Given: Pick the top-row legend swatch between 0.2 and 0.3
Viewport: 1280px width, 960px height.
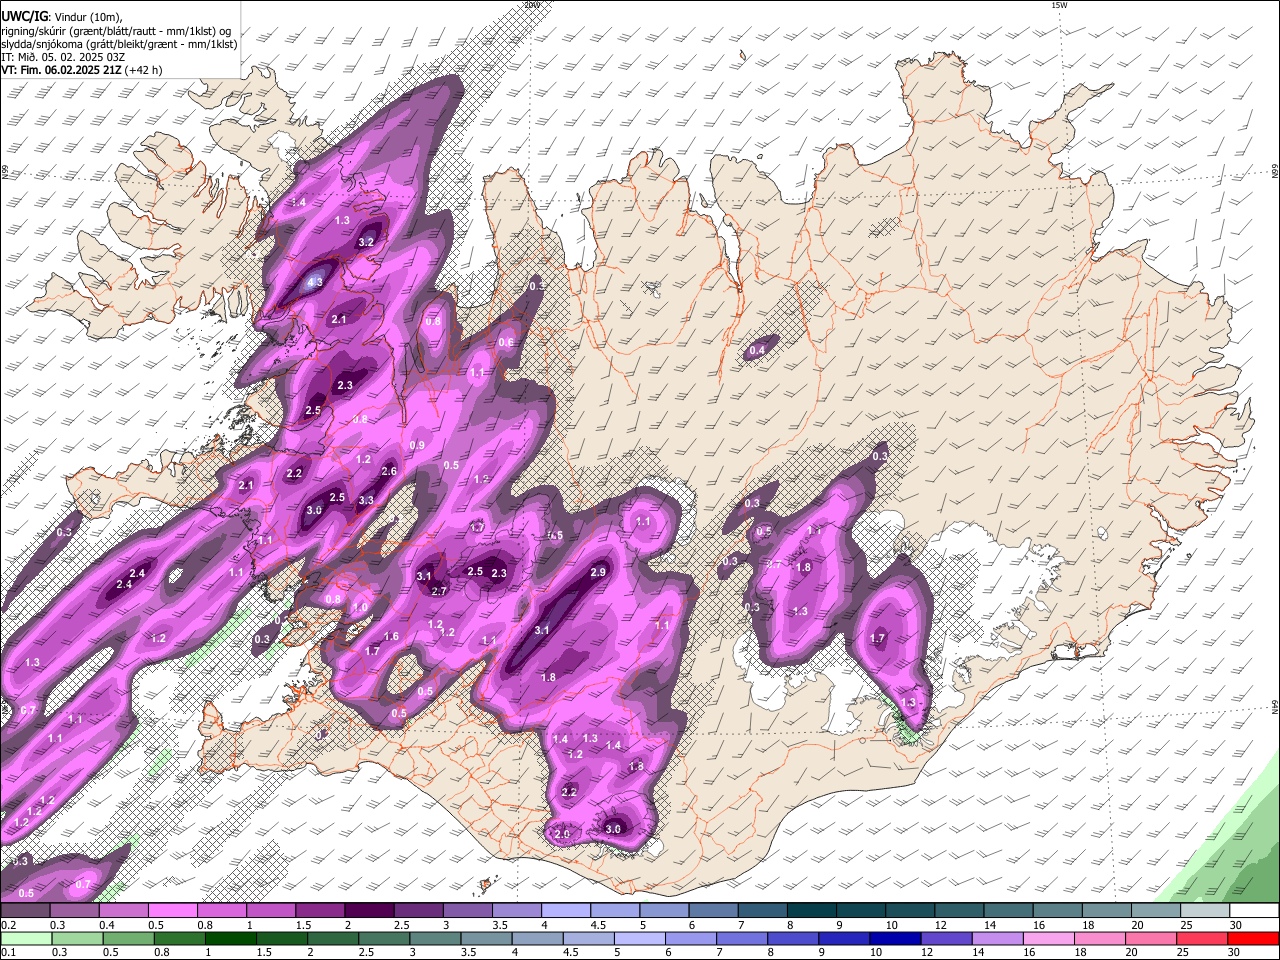Looking at the screenshot, I should coord(25,910).
